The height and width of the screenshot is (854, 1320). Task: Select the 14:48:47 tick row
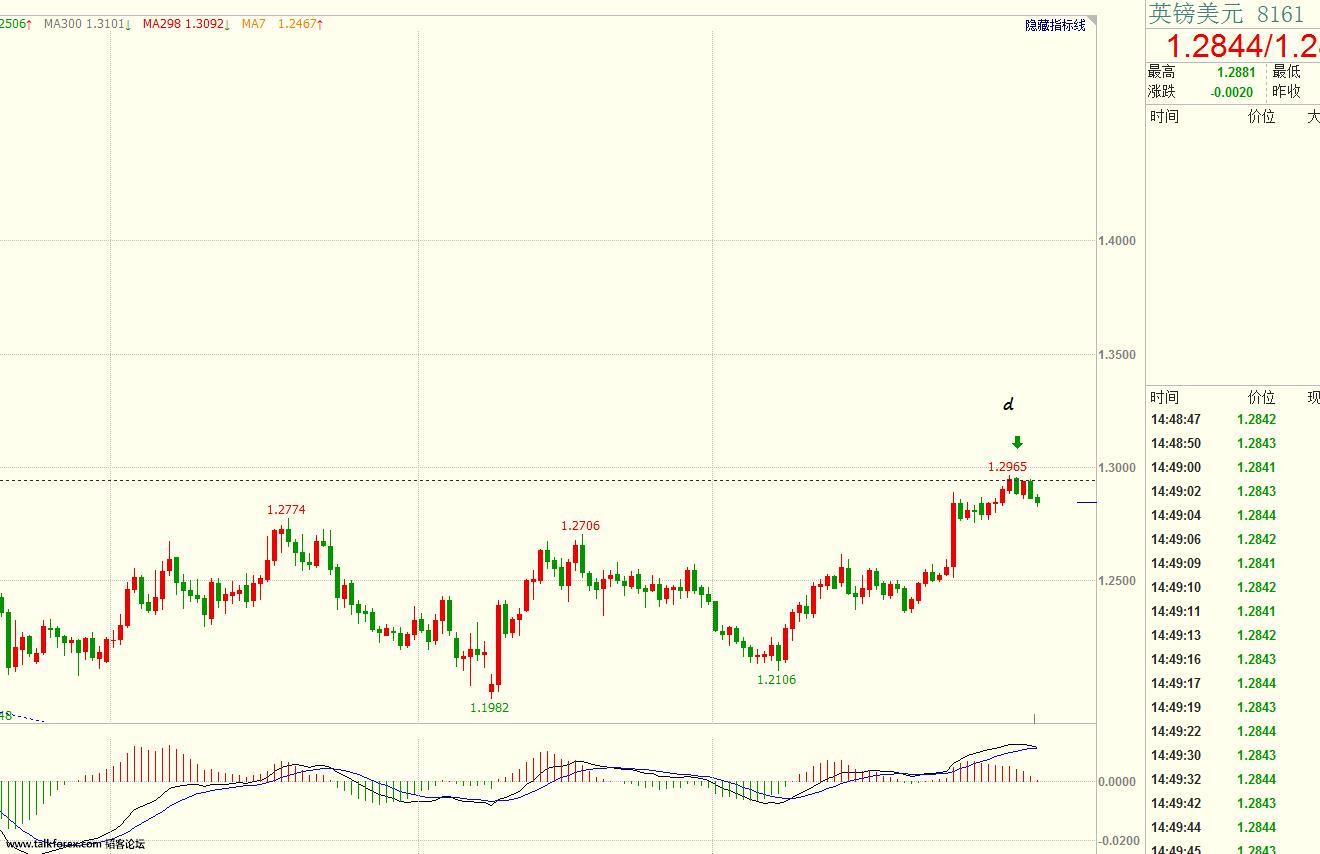click(1233, 420)
